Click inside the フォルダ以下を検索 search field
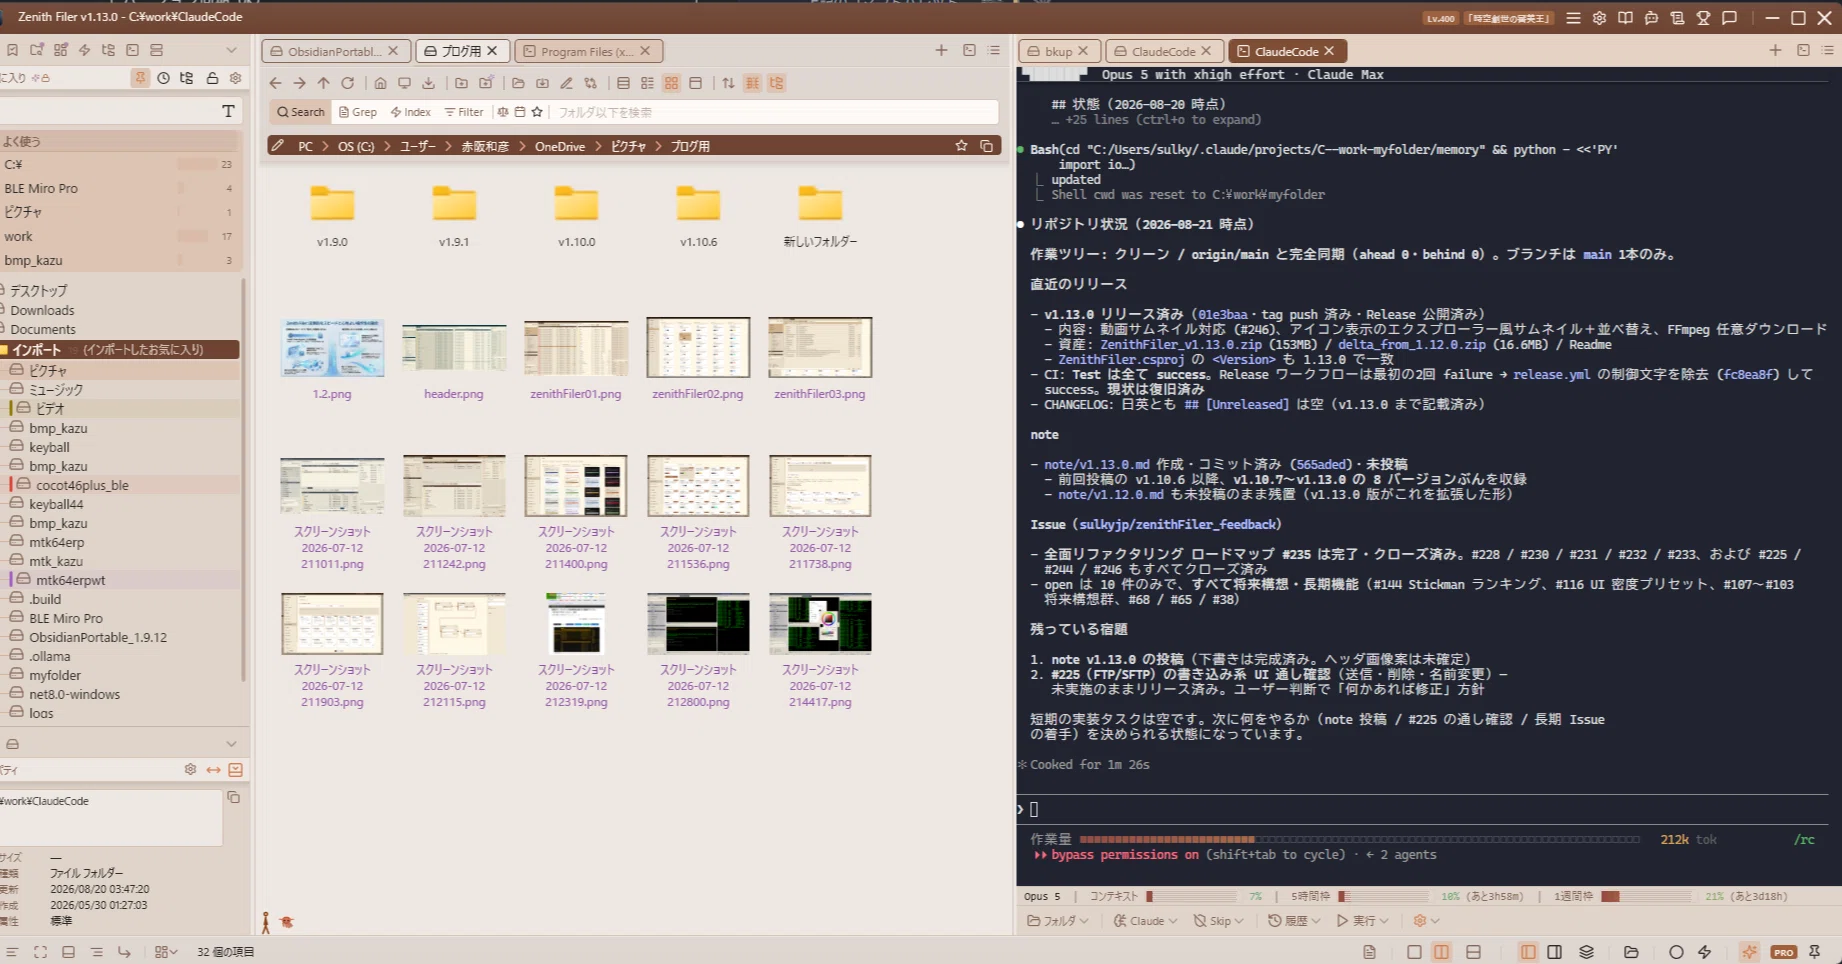This screenshot has width=1842, height=964. [x=775, y=112]
